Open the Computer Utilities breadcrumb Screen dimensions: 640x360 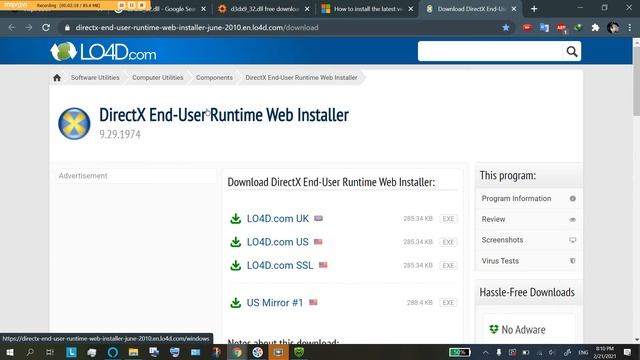click(x=158, y=78)
